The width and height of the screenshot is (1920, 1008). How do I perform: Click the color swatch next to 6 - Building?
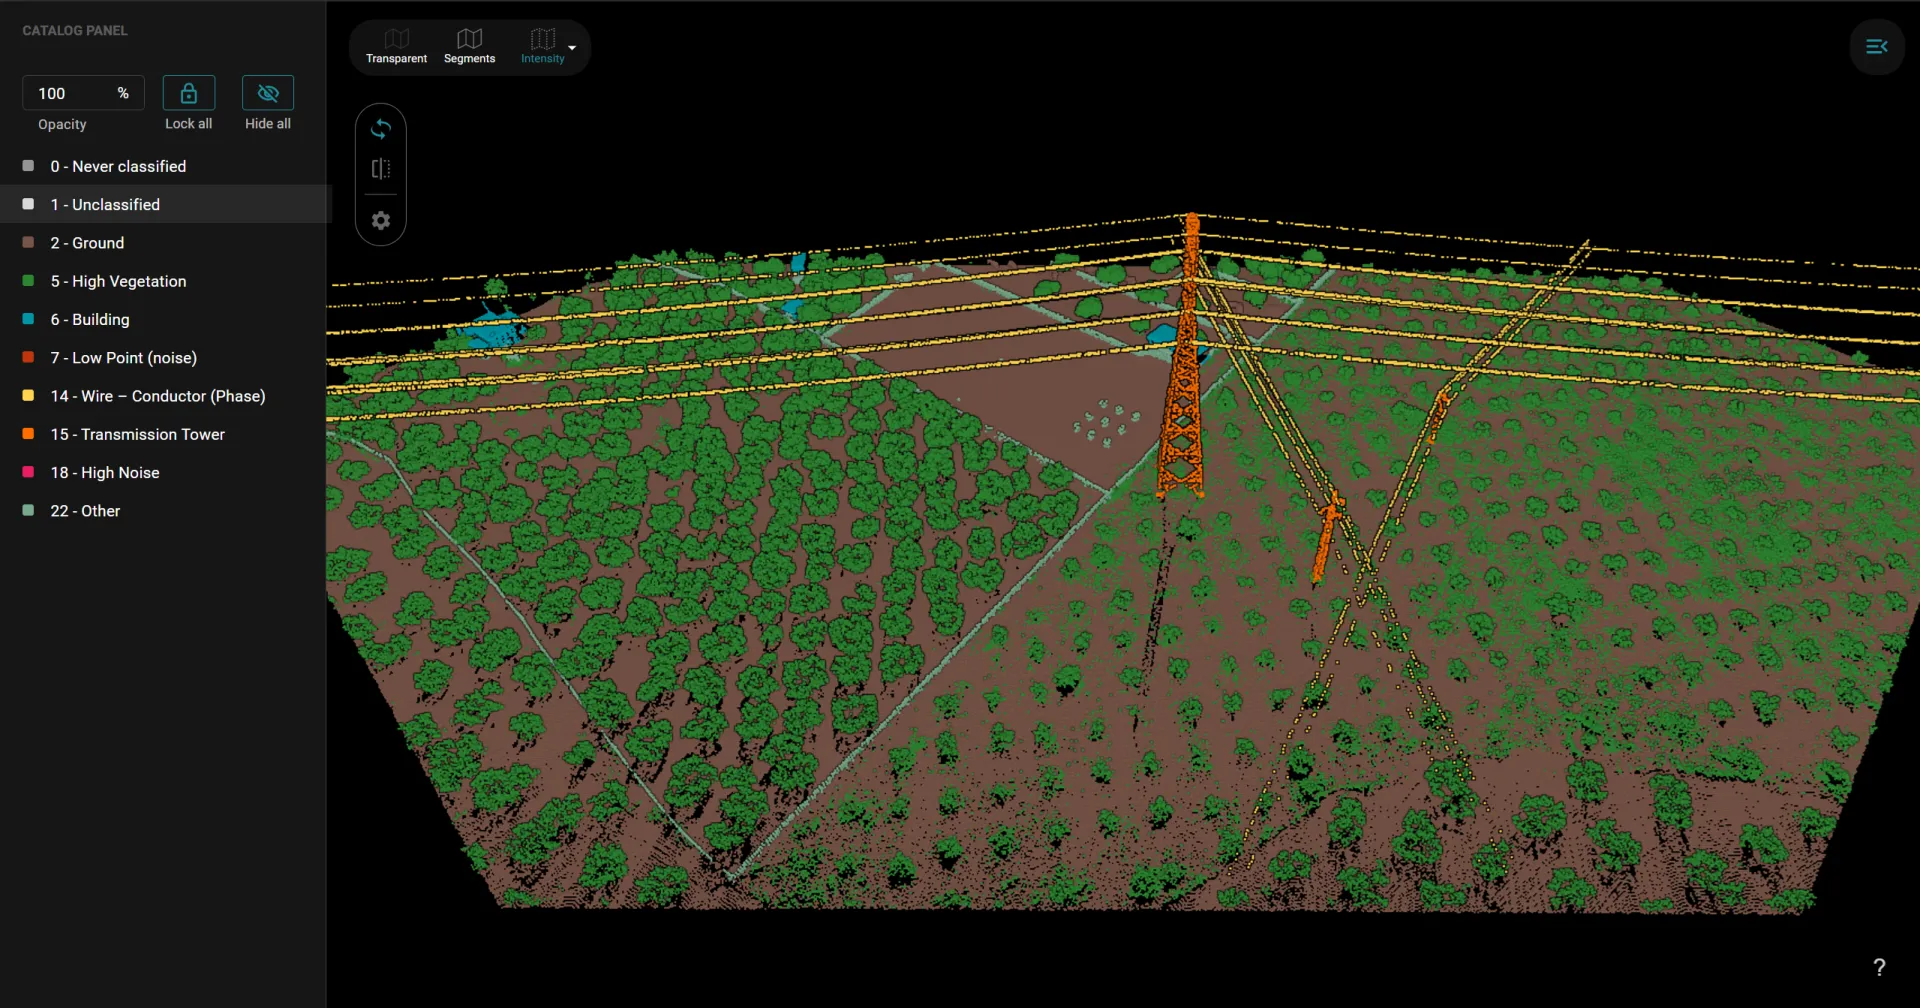[x=27, y=318]
